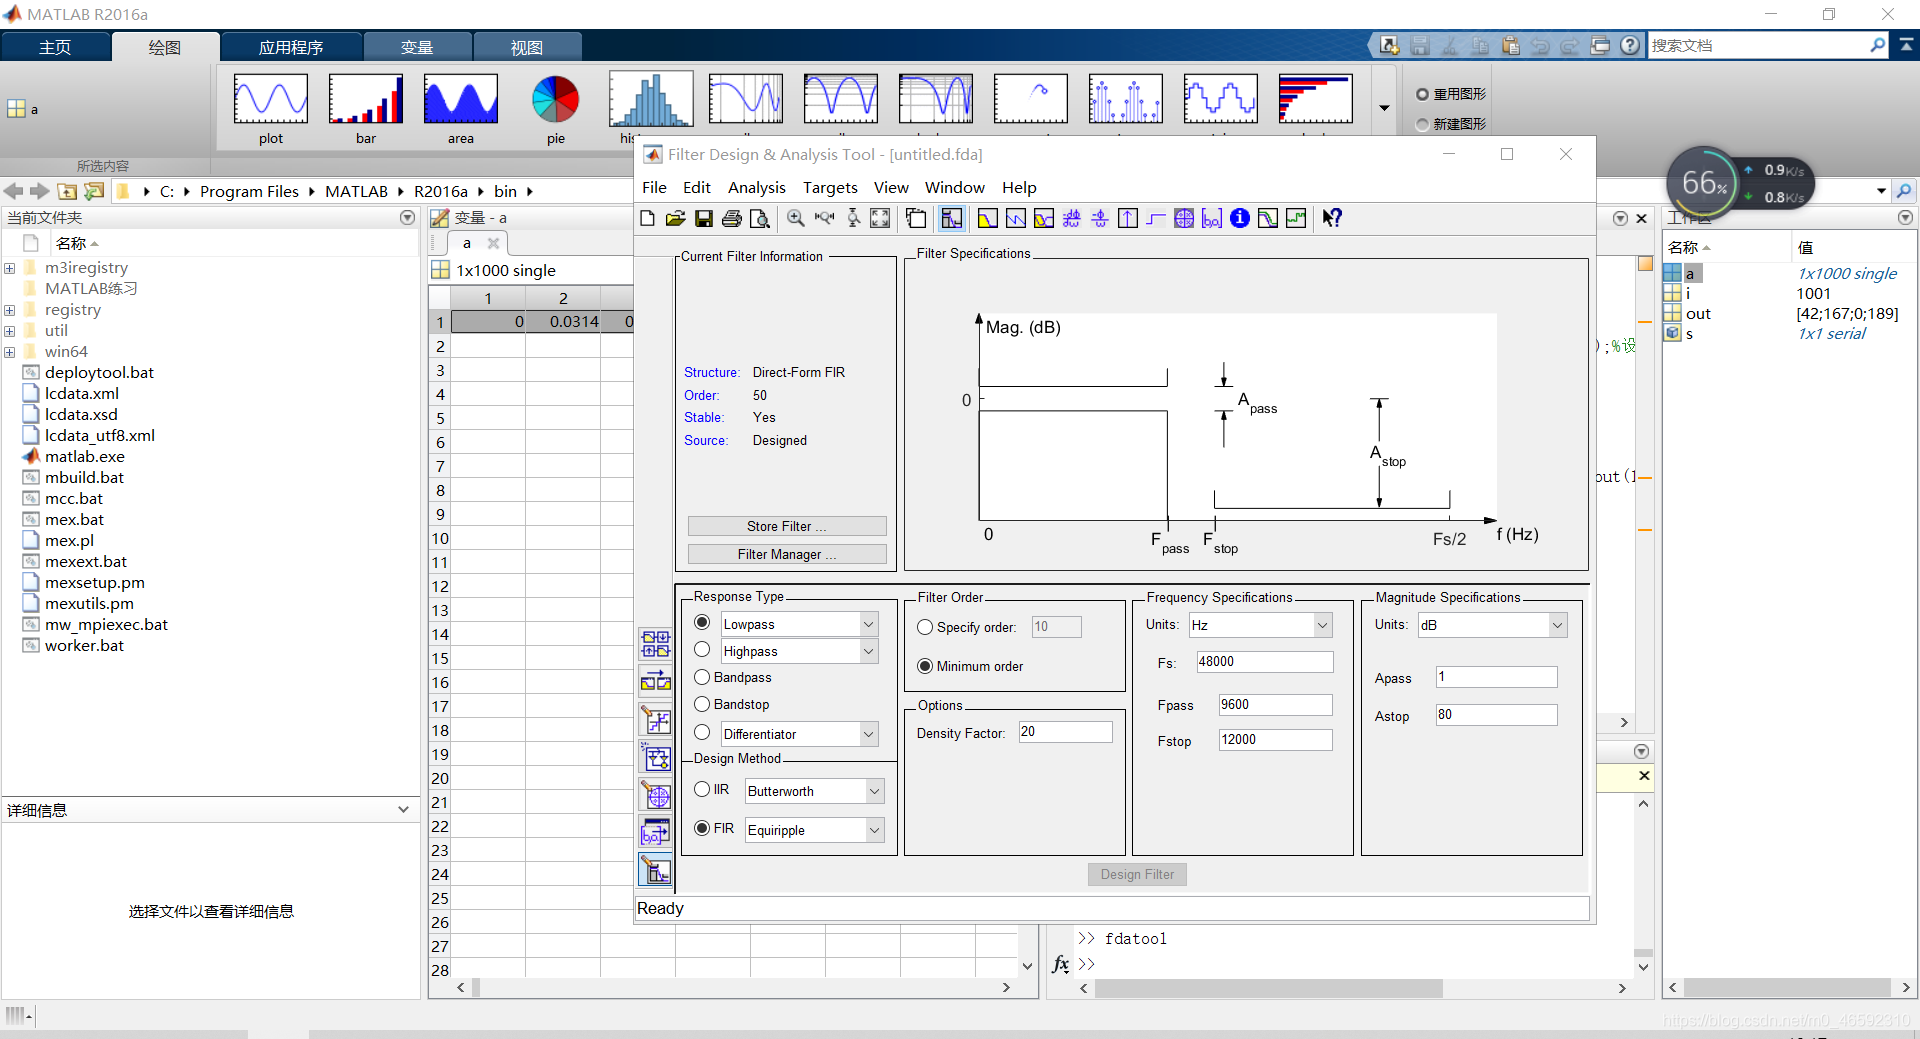The height and width of the screenshot is (1039, 1920).
Task: Display the Phase Response plot
Action: point(1015,218)
